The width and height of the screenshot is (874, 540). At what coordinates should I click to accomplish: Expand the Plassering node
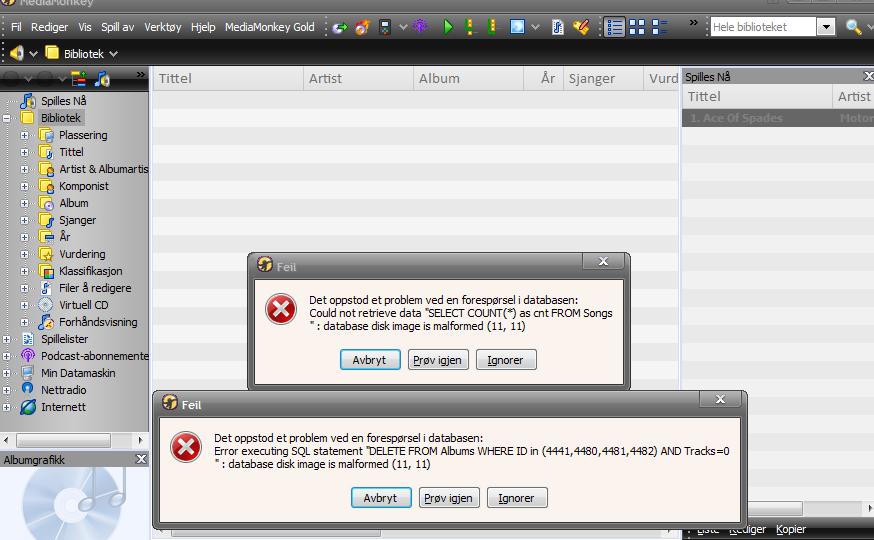[25, 135]
